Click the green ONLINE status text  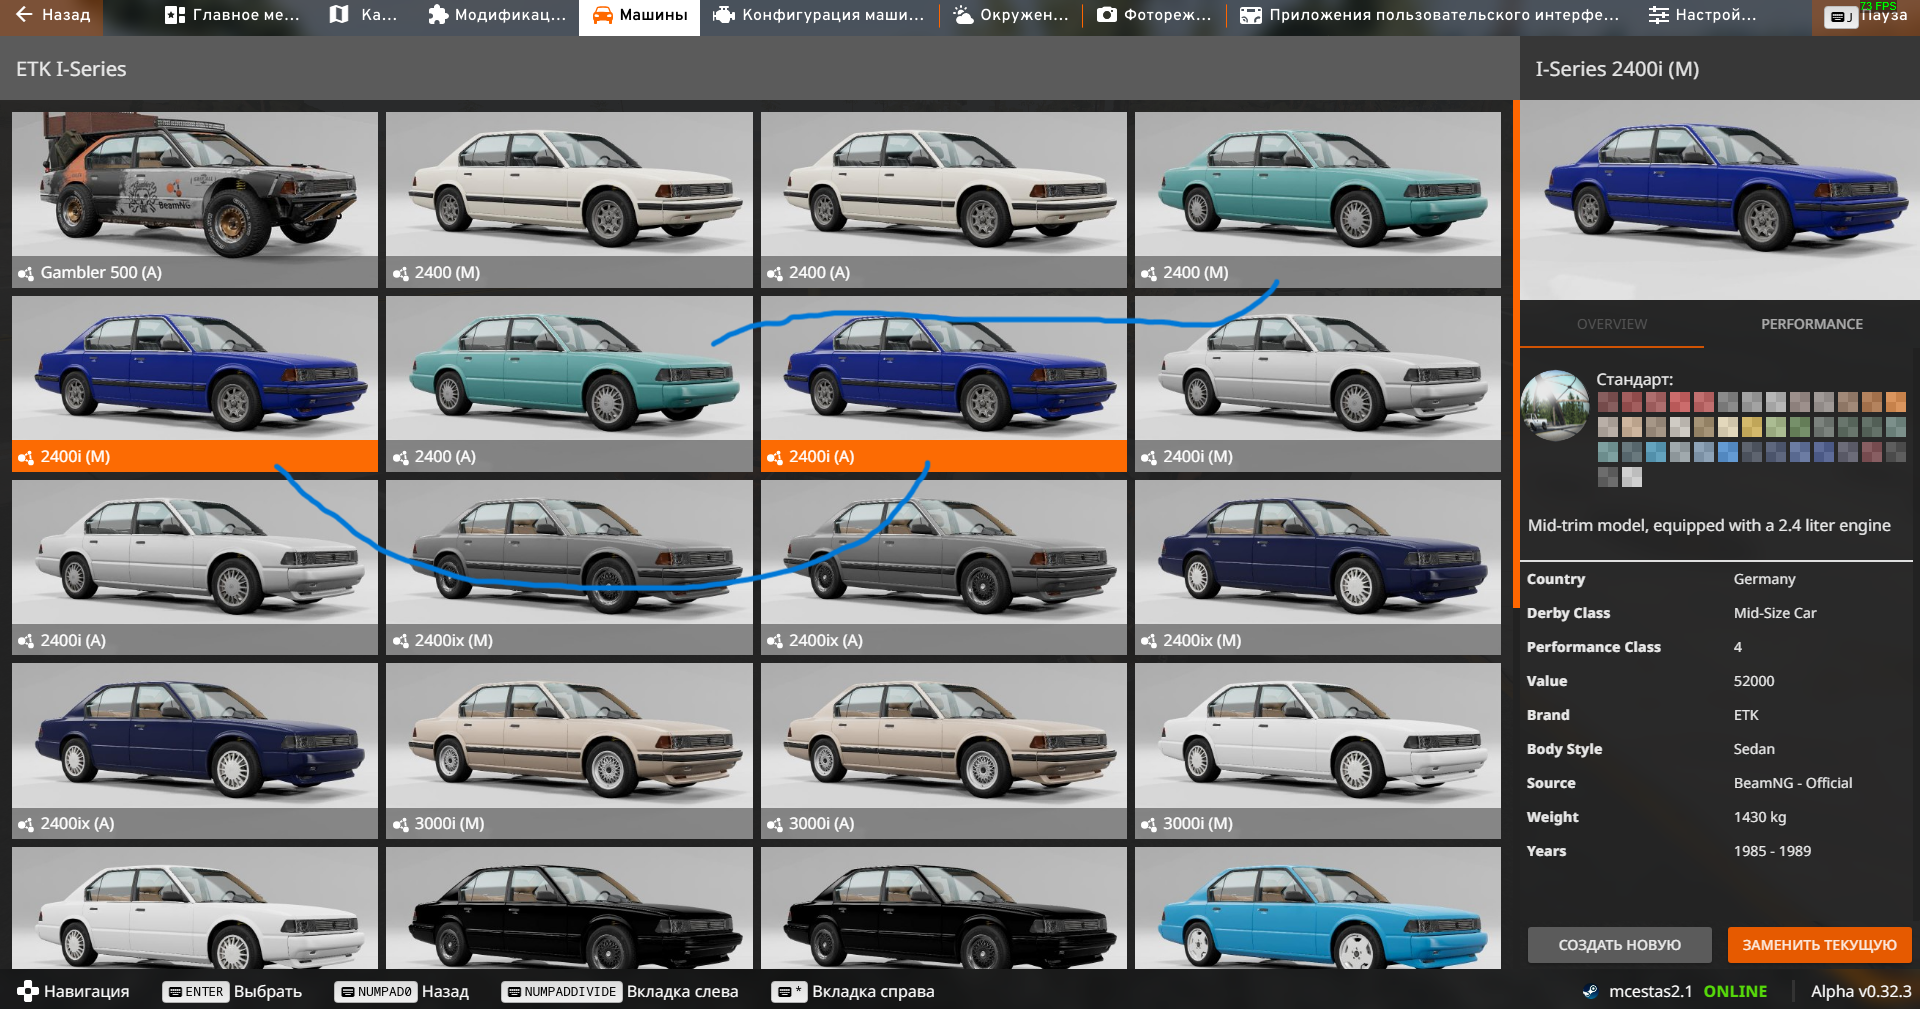1735,991
